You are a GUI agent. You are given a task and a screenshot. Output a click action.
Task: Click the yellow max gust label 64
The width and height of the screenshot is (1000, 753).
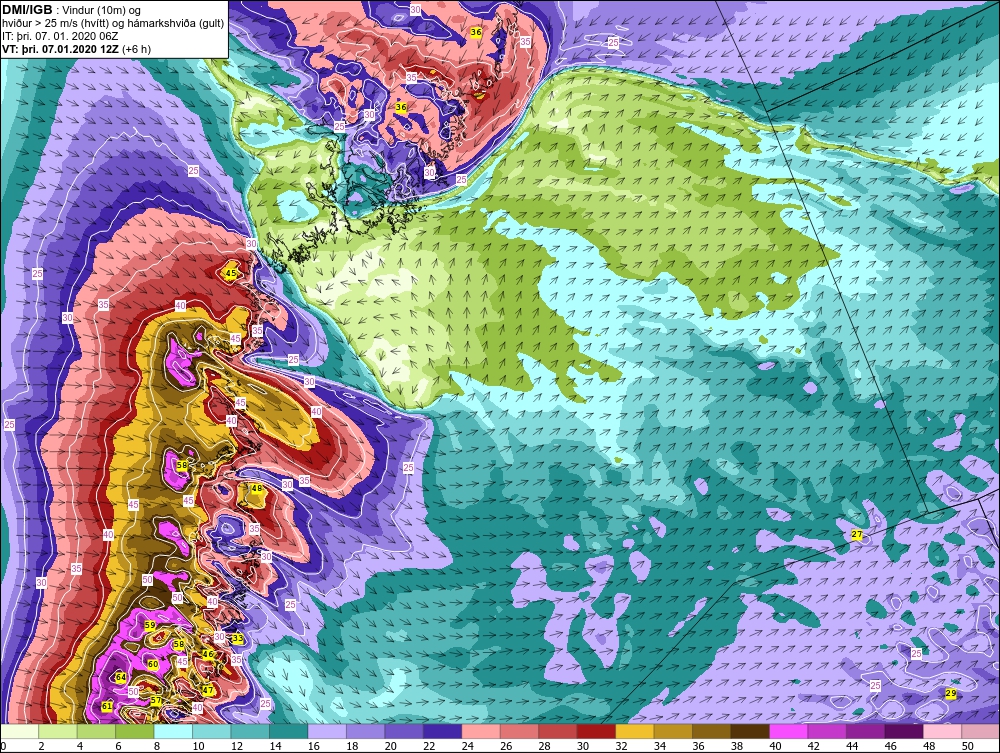pyautogui.click(x=121, y=677)
